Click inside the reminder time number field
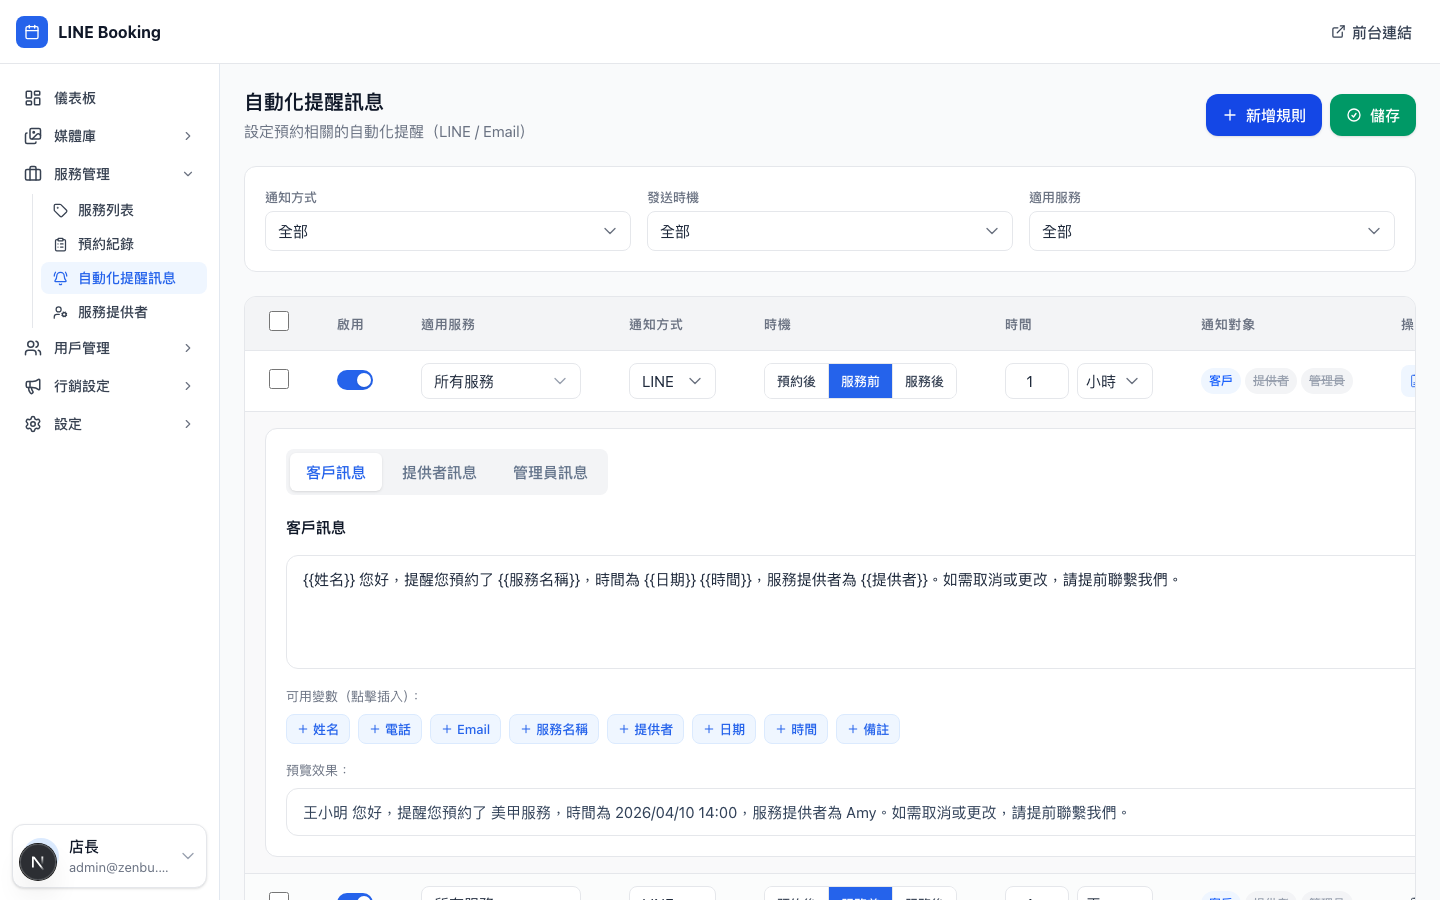 tap(1036, 381)
